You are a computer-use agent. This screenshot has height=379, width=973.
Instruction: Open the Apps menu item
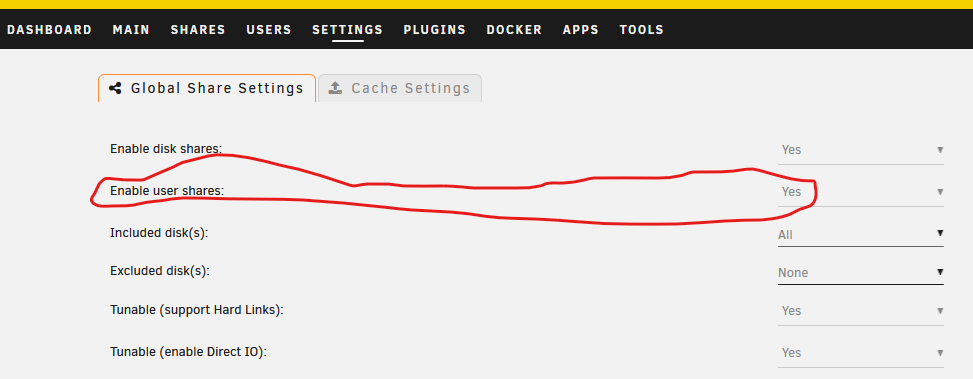[x=581, y=30]
